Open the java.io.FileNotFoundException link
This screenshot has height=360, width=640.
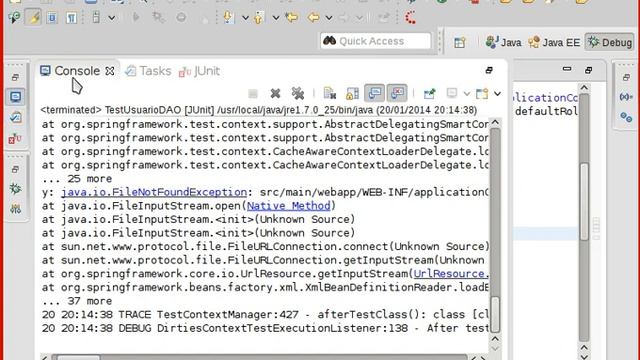coord(154,192)
